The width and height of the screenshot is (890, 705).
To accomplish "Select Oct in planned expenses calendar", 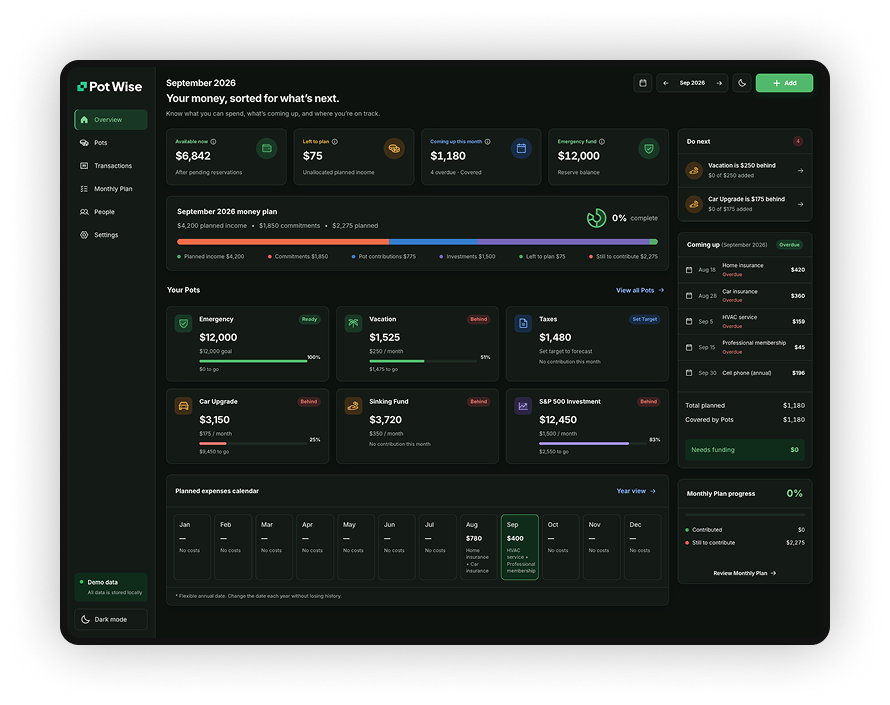I will [561, 547].
